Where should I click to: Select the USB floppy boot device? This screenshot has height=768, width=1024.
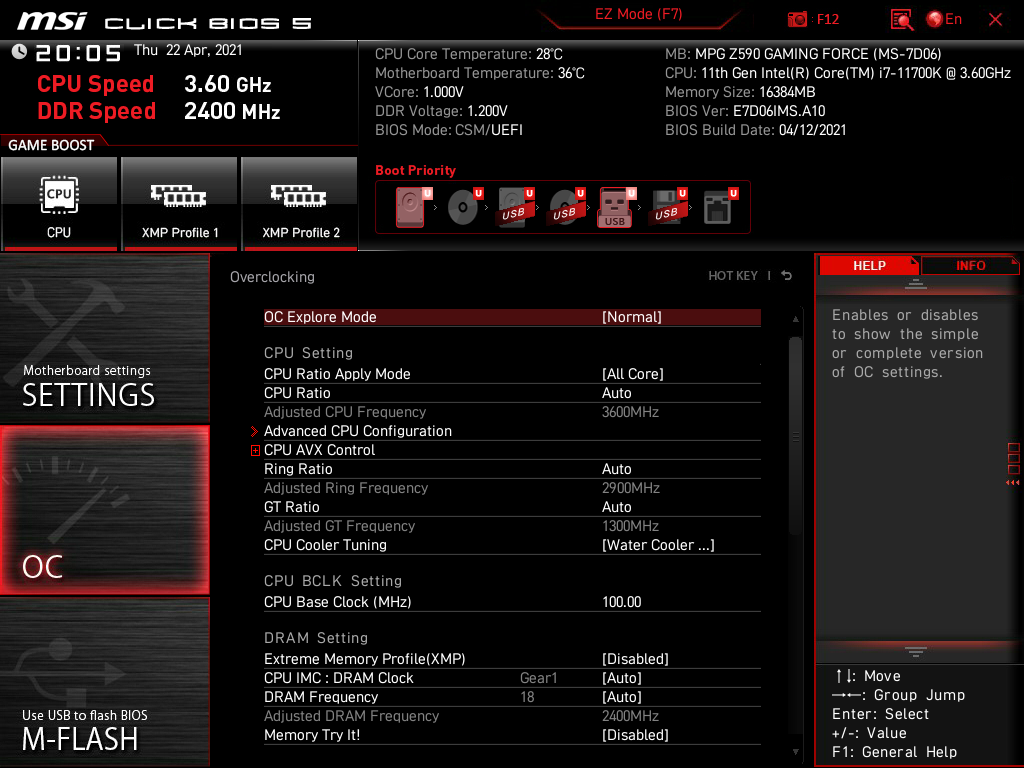pos(668,207)
